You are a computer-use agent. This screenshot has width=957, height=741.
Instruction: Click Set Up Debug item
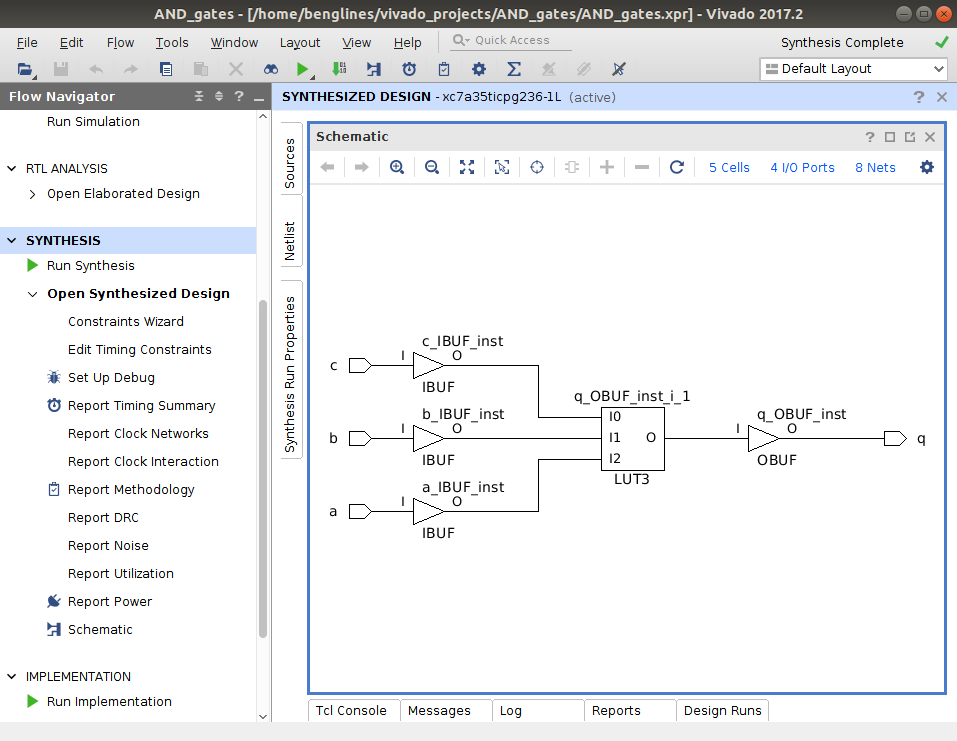111,378
